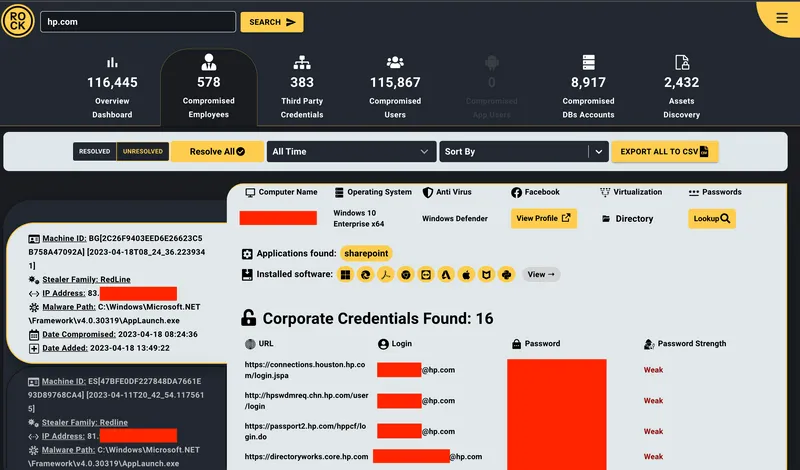
Task: Open the Third Party Credentials tab
Action: point(301,89)
